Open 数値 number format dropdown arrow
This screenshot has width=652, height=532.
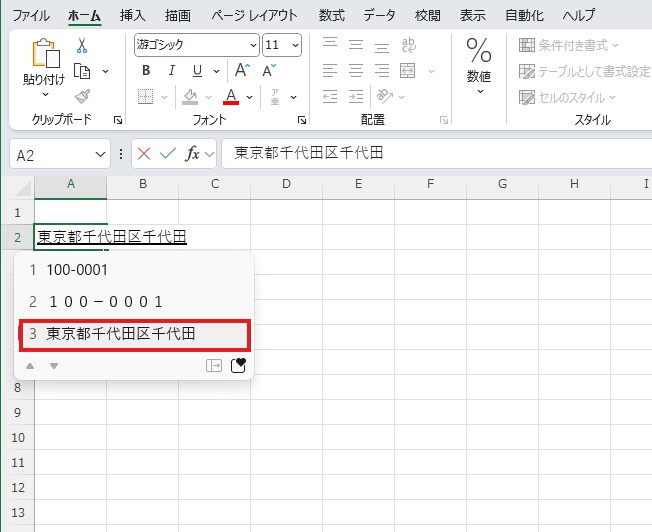(x=480, y=92)
